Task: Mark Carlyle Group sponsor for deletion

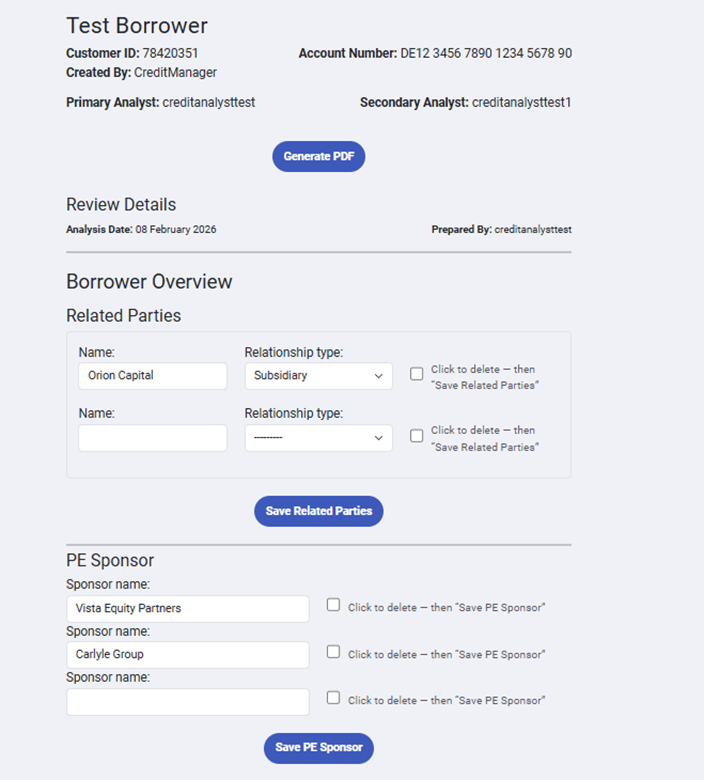Action: click(334, 651)
